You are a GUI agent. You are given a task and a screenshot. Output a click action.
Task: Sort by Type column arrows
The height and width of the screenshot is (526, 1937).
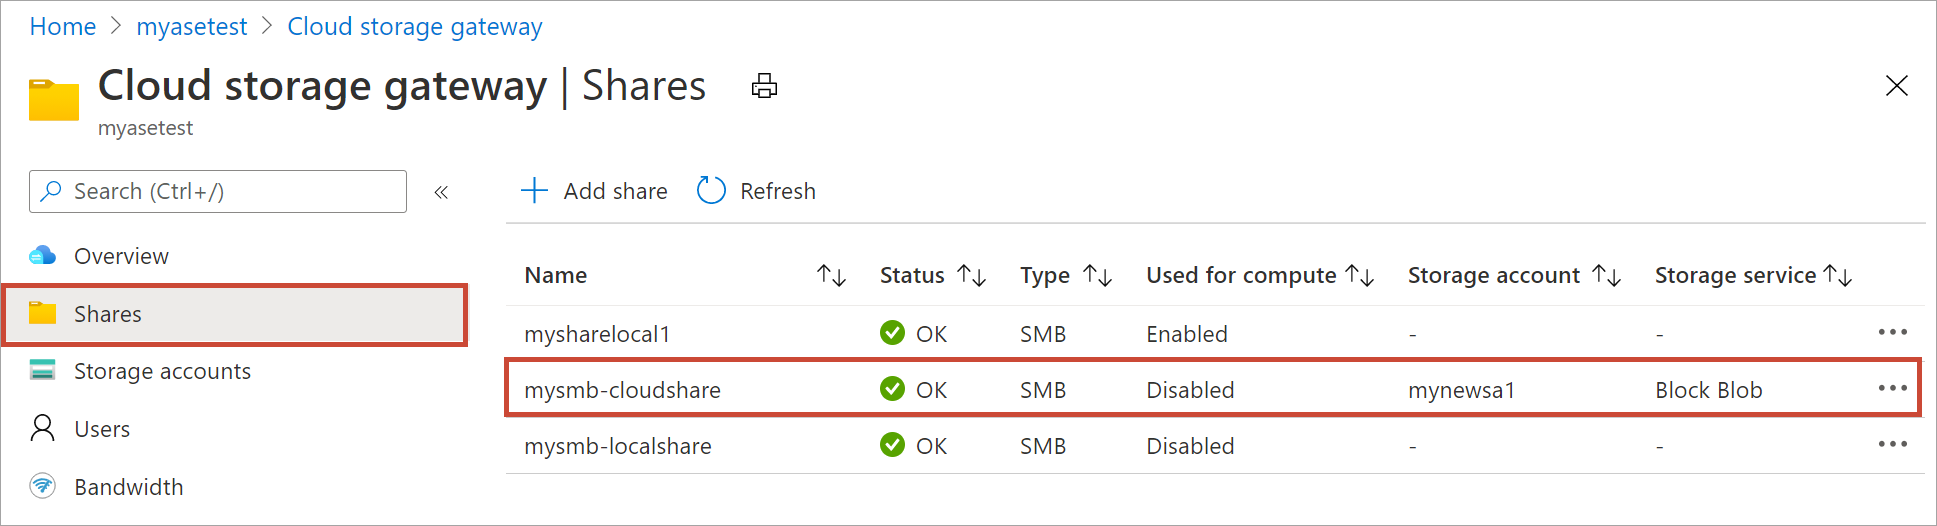(x=1098, y=275)
